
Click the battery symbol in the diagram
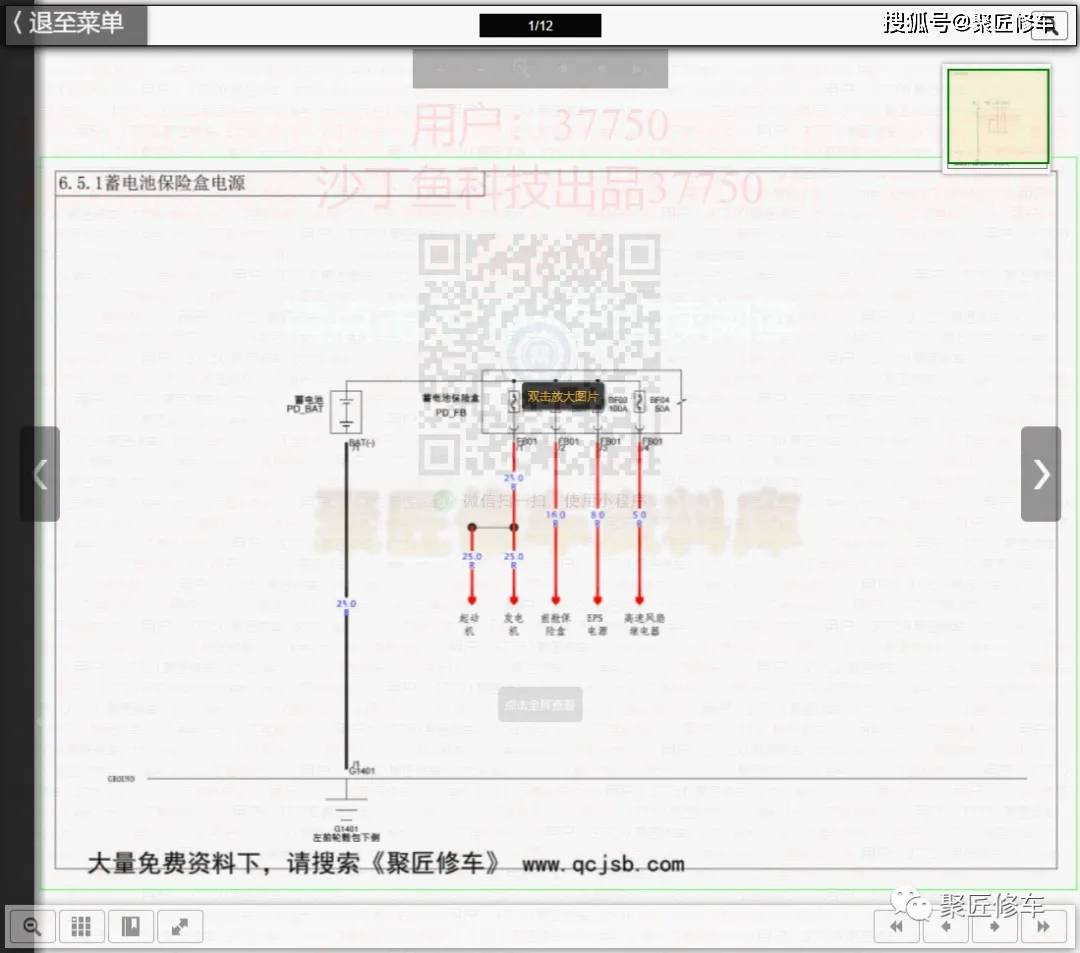(346, 412)
